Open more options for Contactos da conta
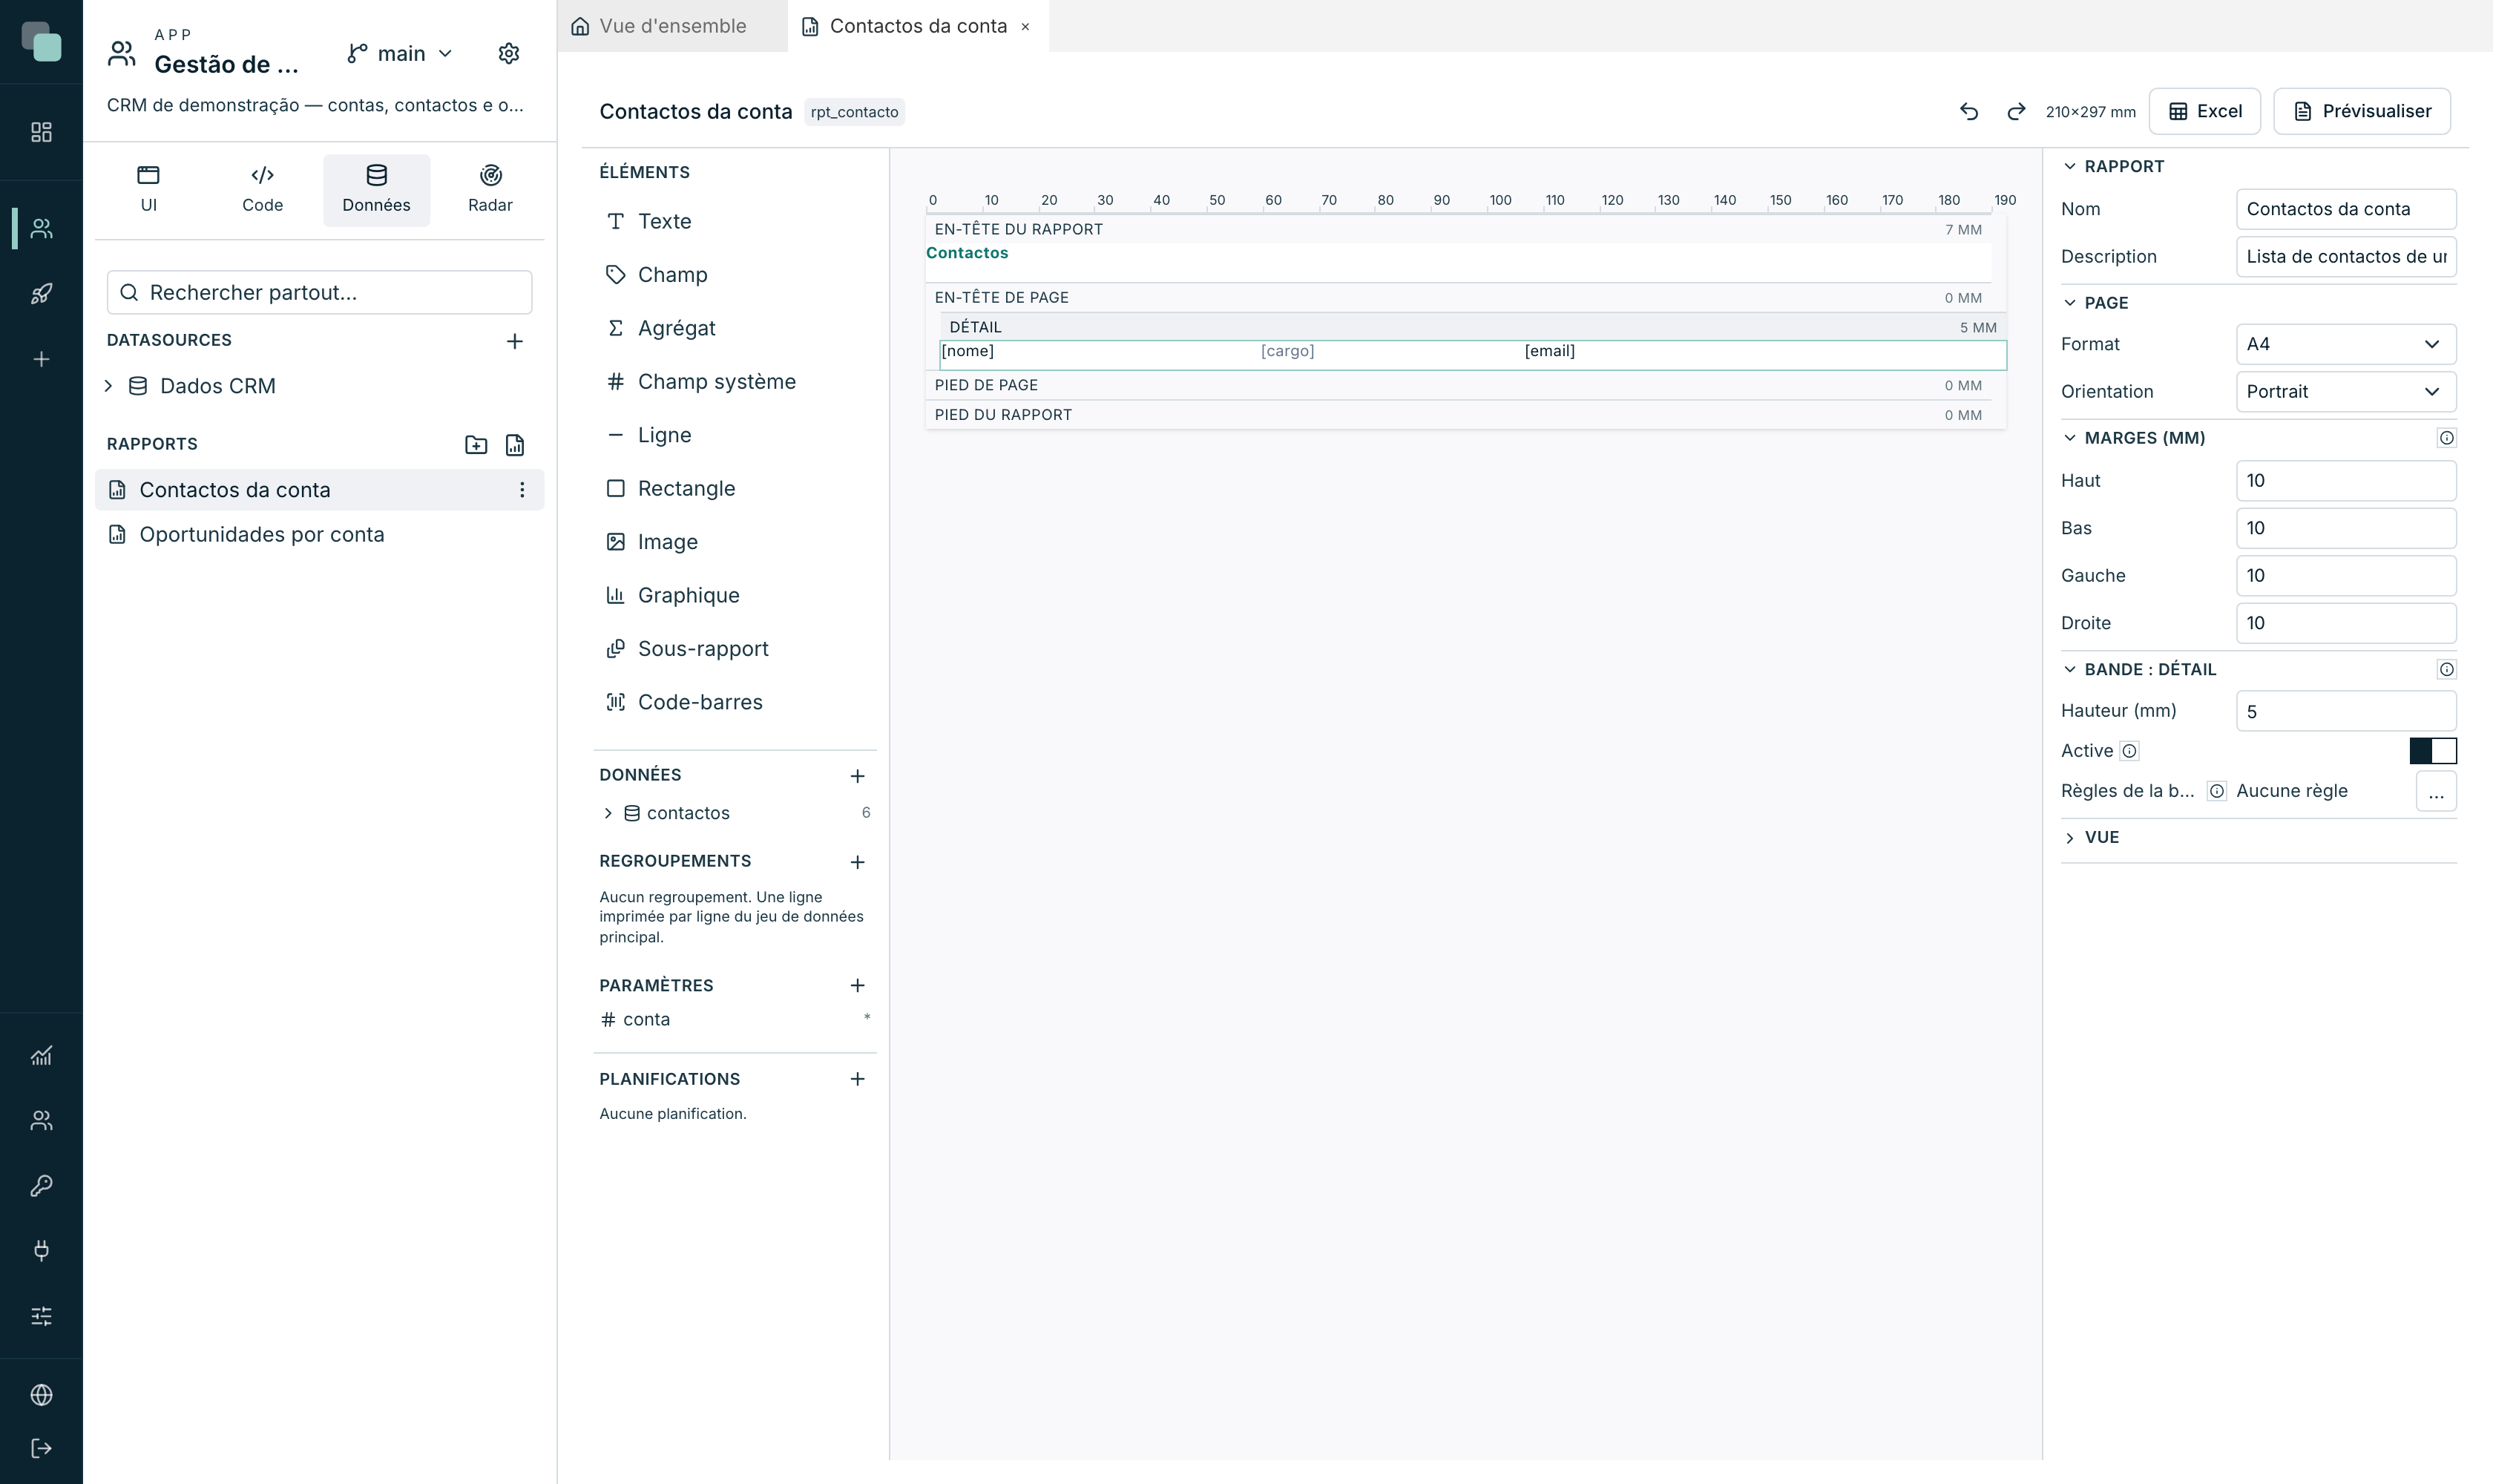The width and height of the screenshot is (2493, 1484). 522,490
